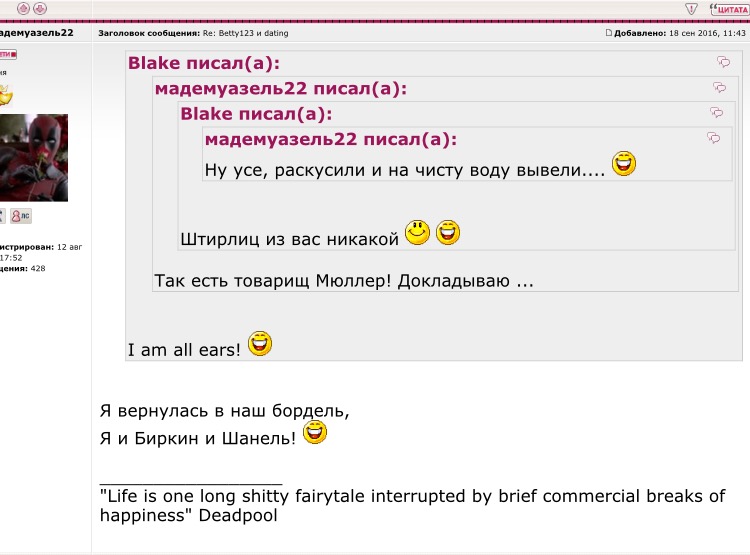Click the ЦИТАТА quote button
This screenshot has width=750, height=555.
coord(729,8)
